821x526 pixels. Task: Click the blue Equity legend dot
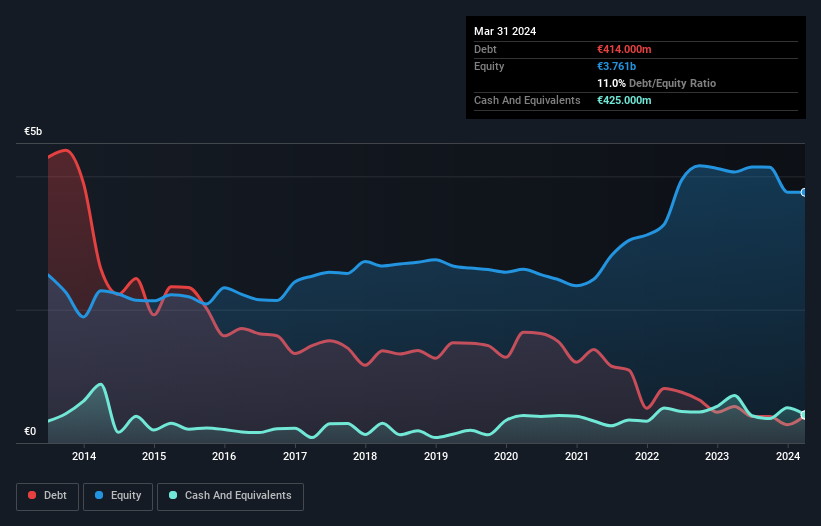(99, 495)
